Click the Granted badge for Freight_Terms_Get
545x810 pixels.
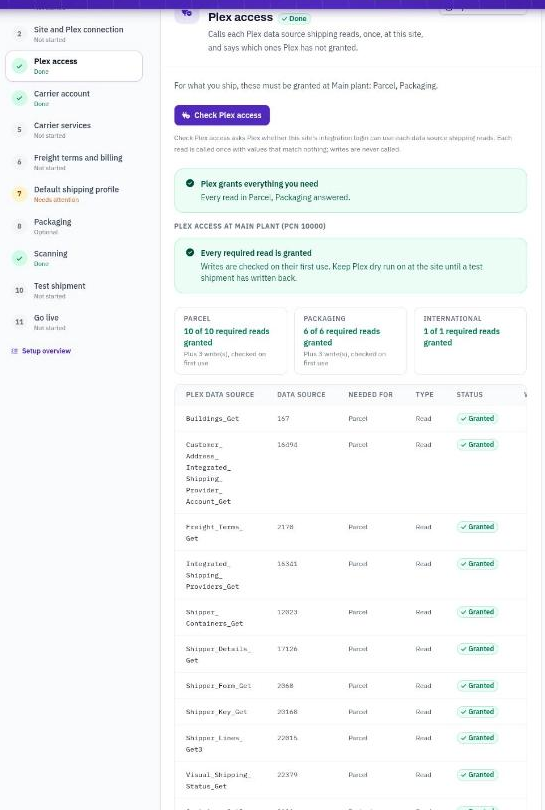(477, 527)
